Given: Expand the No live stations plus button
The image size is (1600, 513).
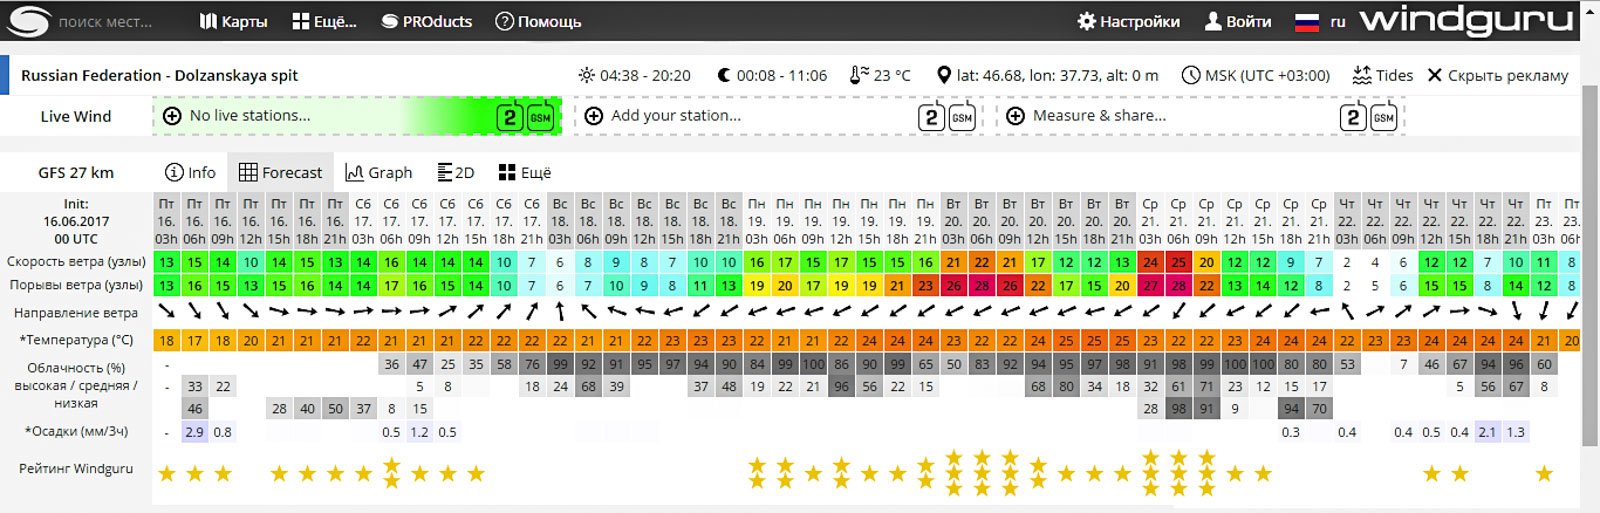Looking at the screenshot, I should [172, 116].
